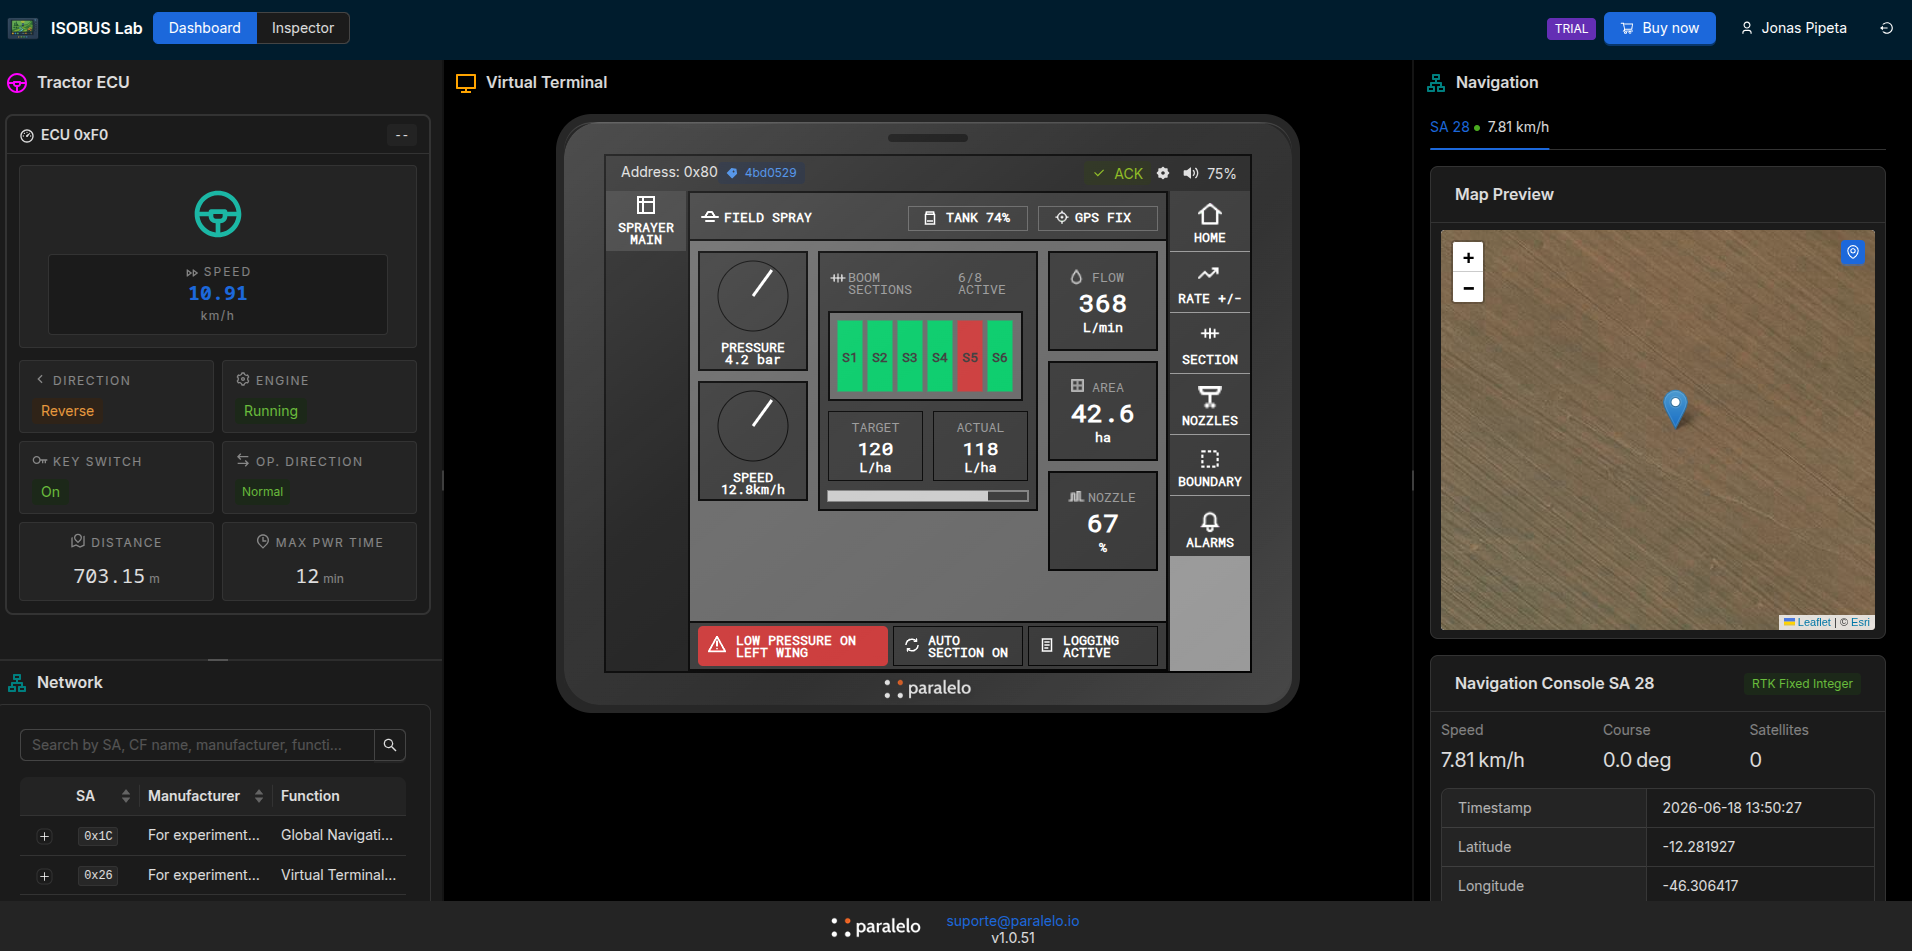Click the TANK 74% indicator
1912x951 pixels.
pos(968,218)
